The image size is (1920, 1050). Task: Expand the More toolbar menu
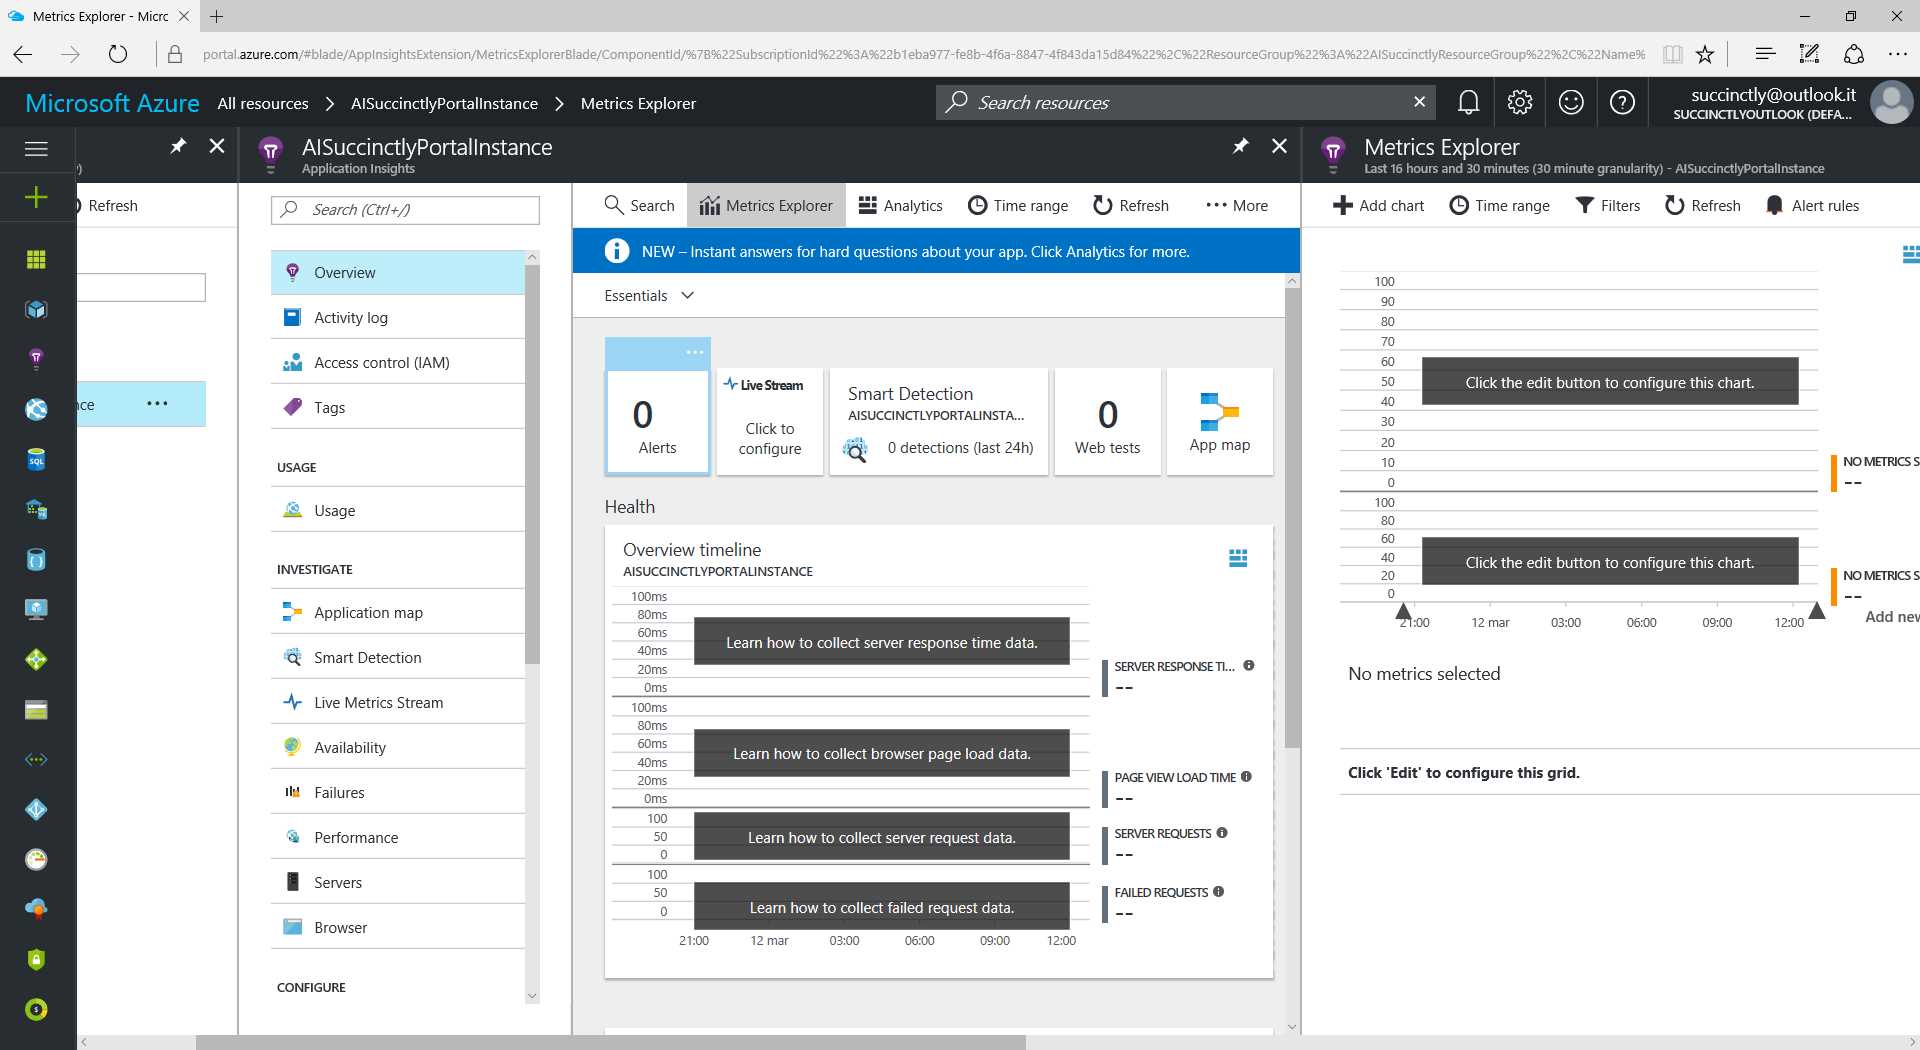[x=1237, y=205]
